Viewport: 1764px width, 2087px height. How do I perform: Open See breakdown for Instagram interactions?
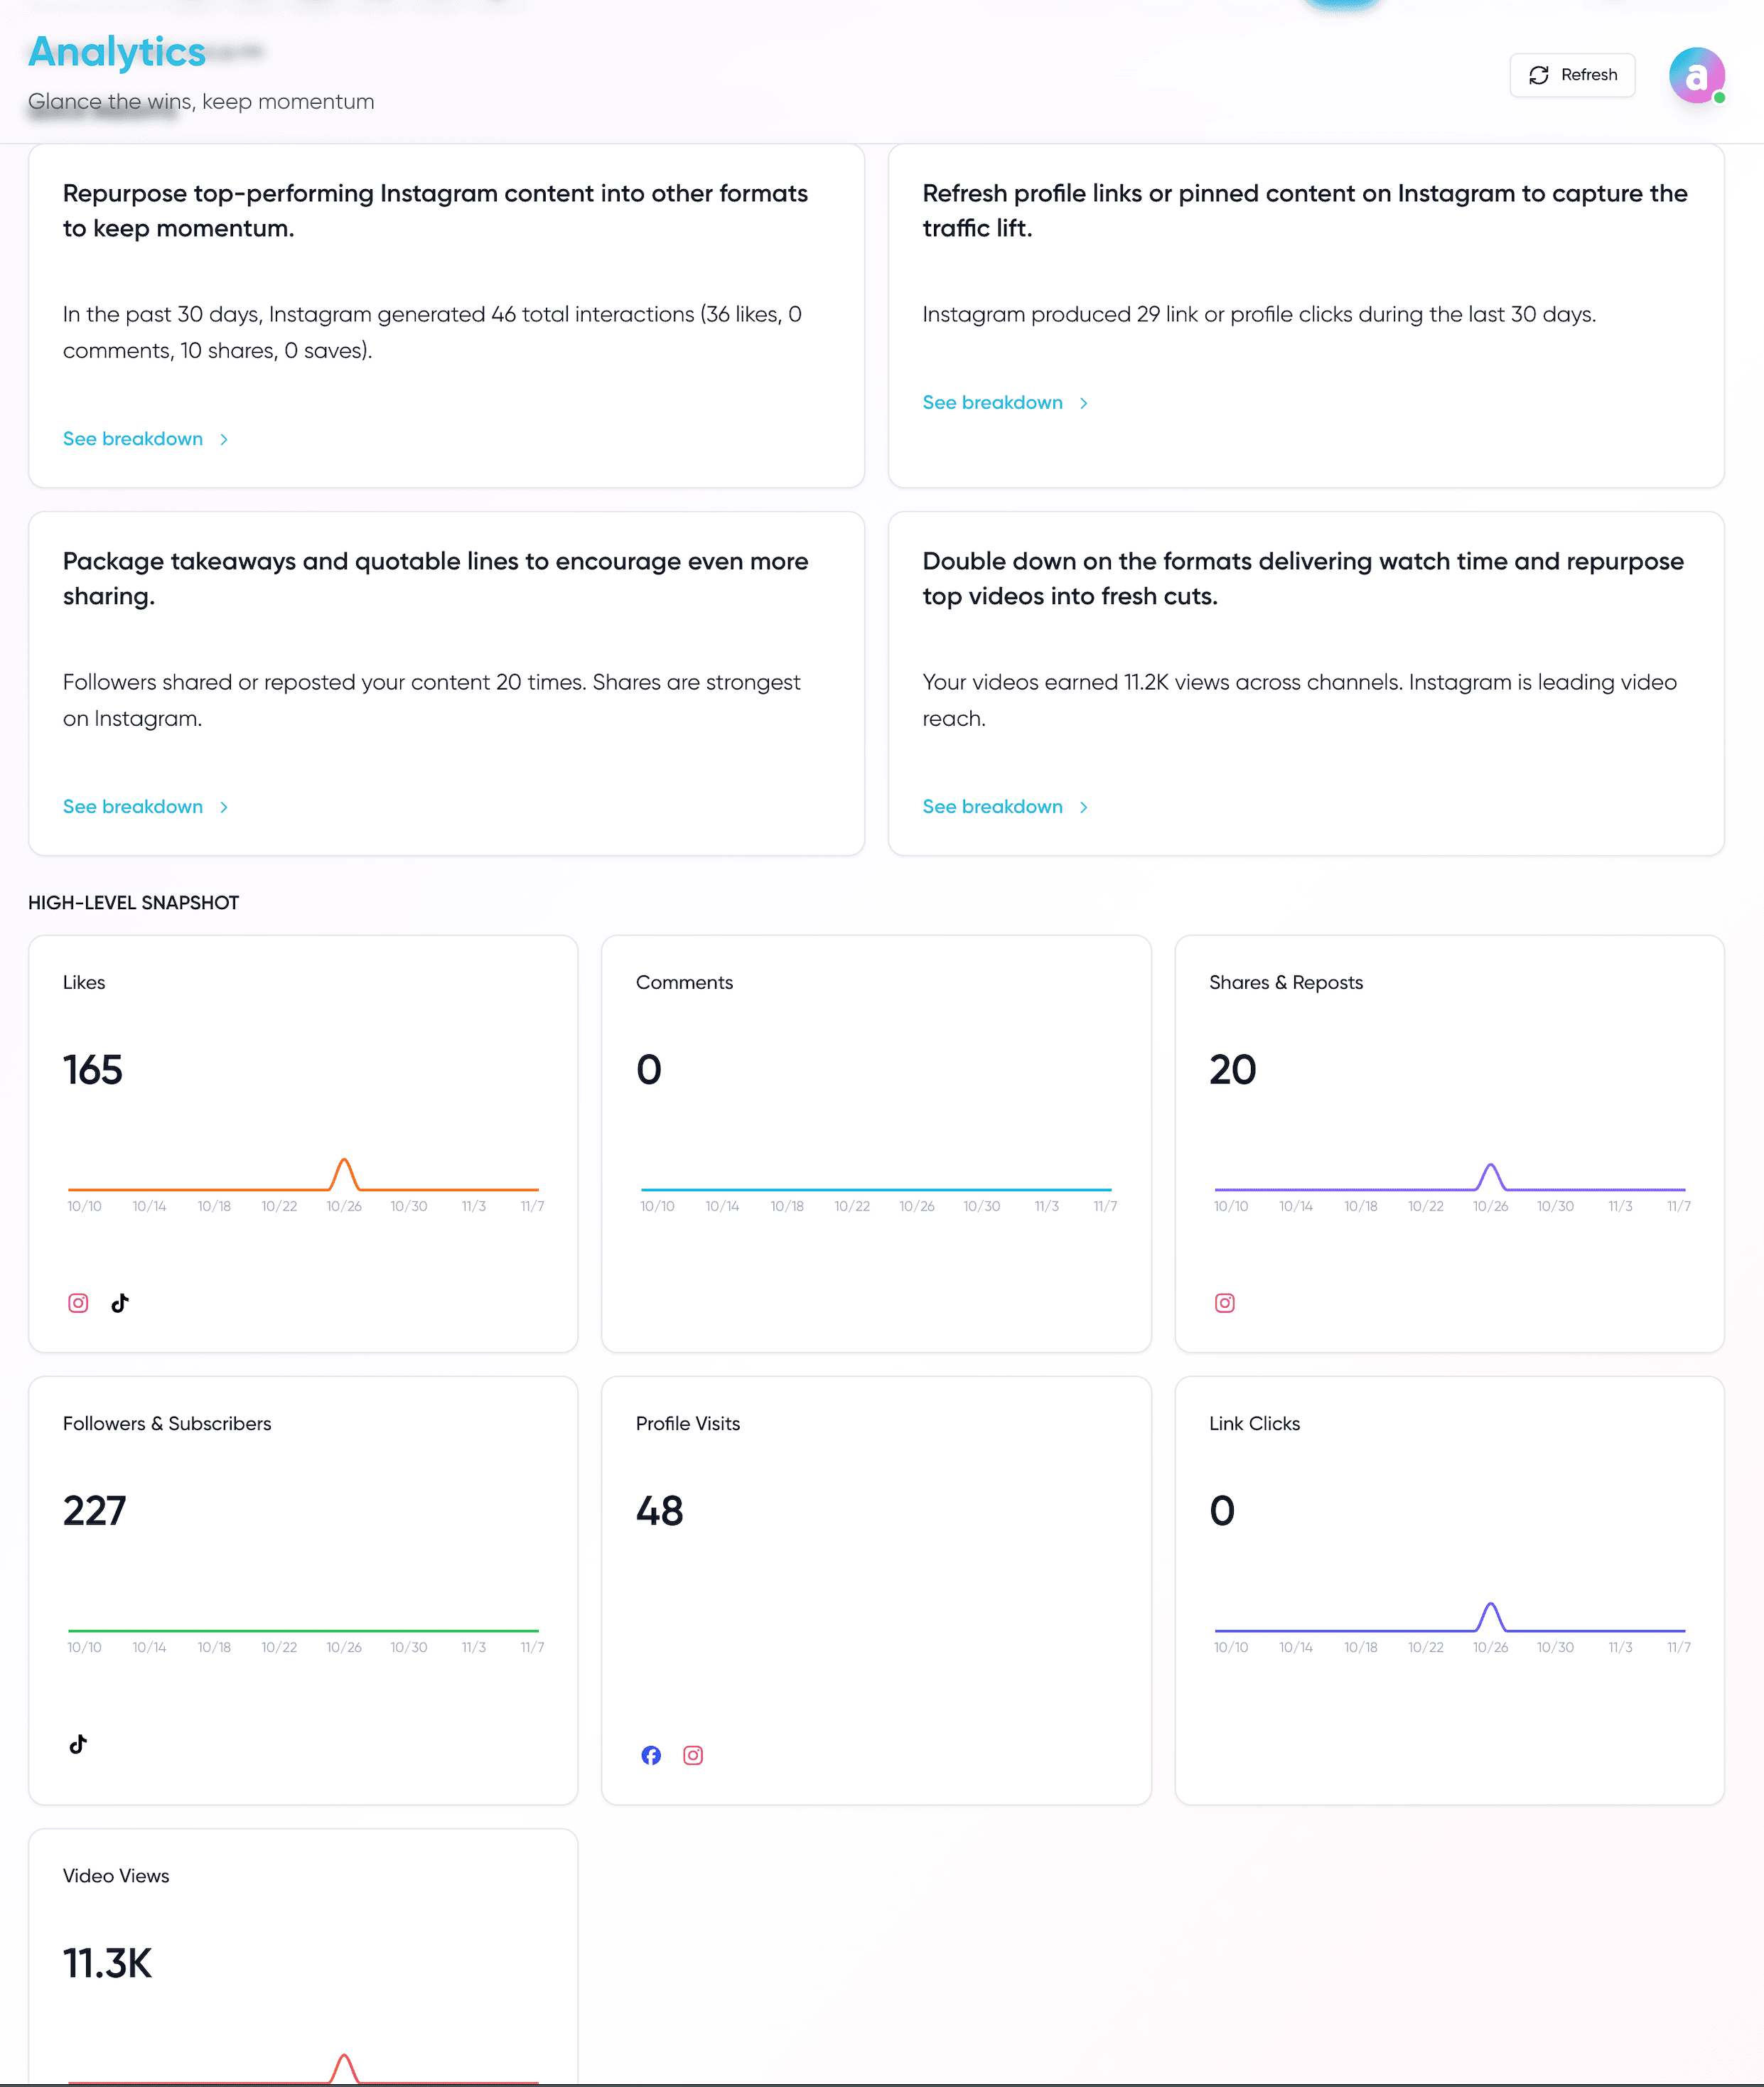tap(133, 439)
